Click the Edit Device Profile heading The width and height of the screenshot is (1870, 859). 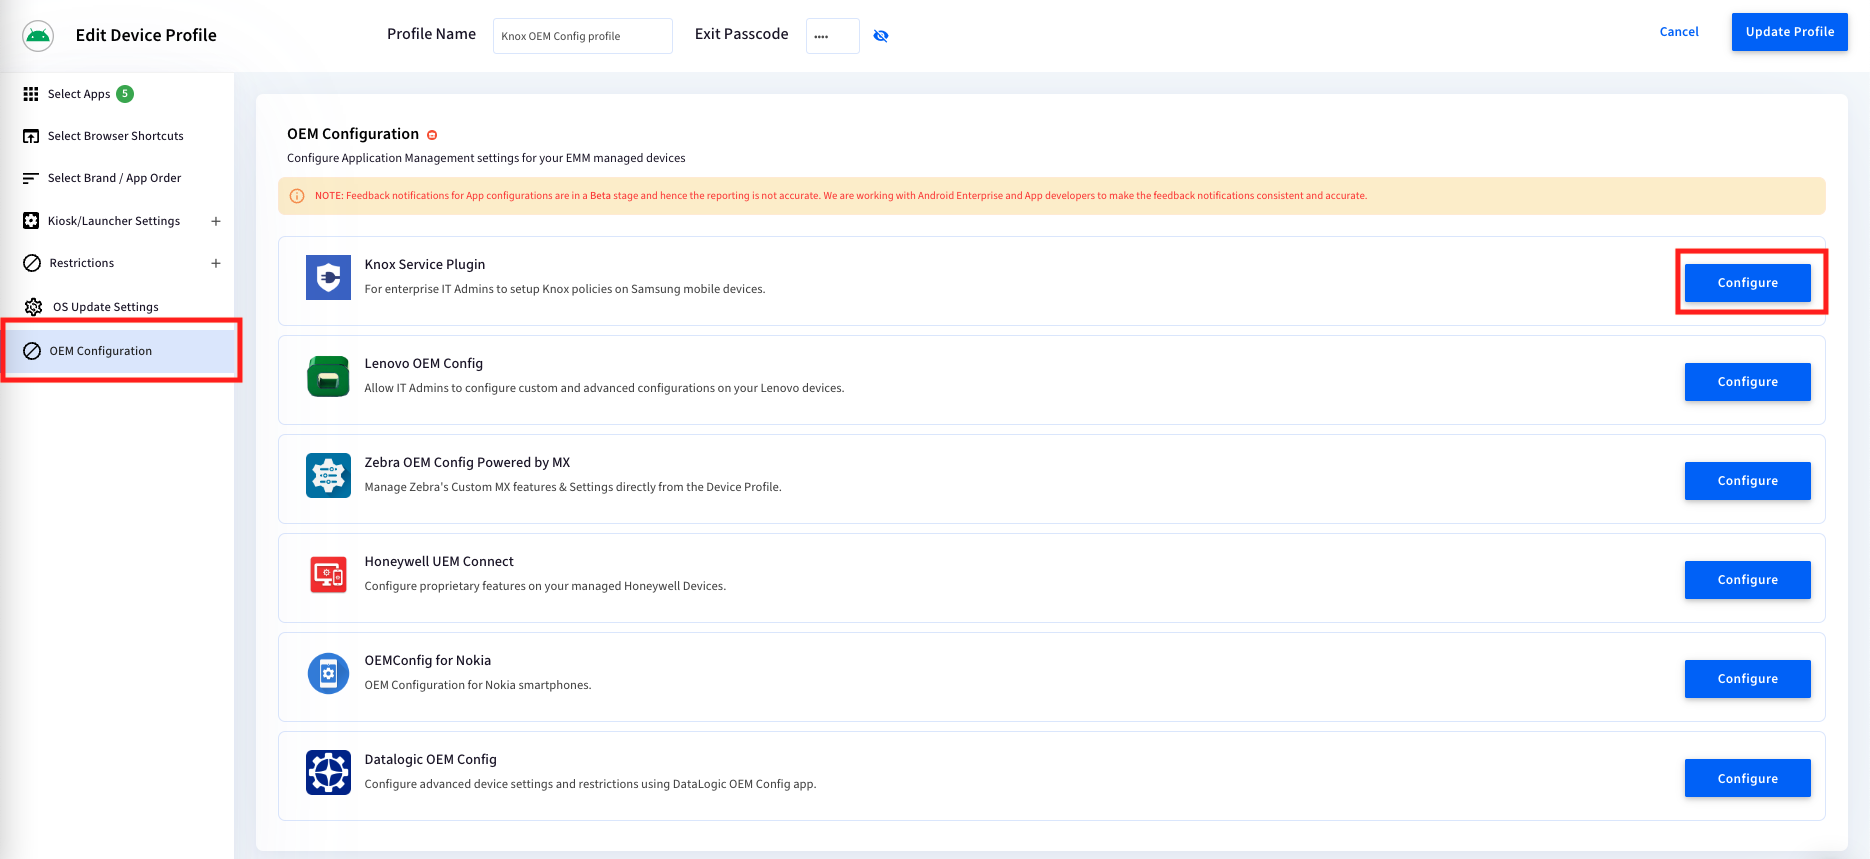(146, 36)
